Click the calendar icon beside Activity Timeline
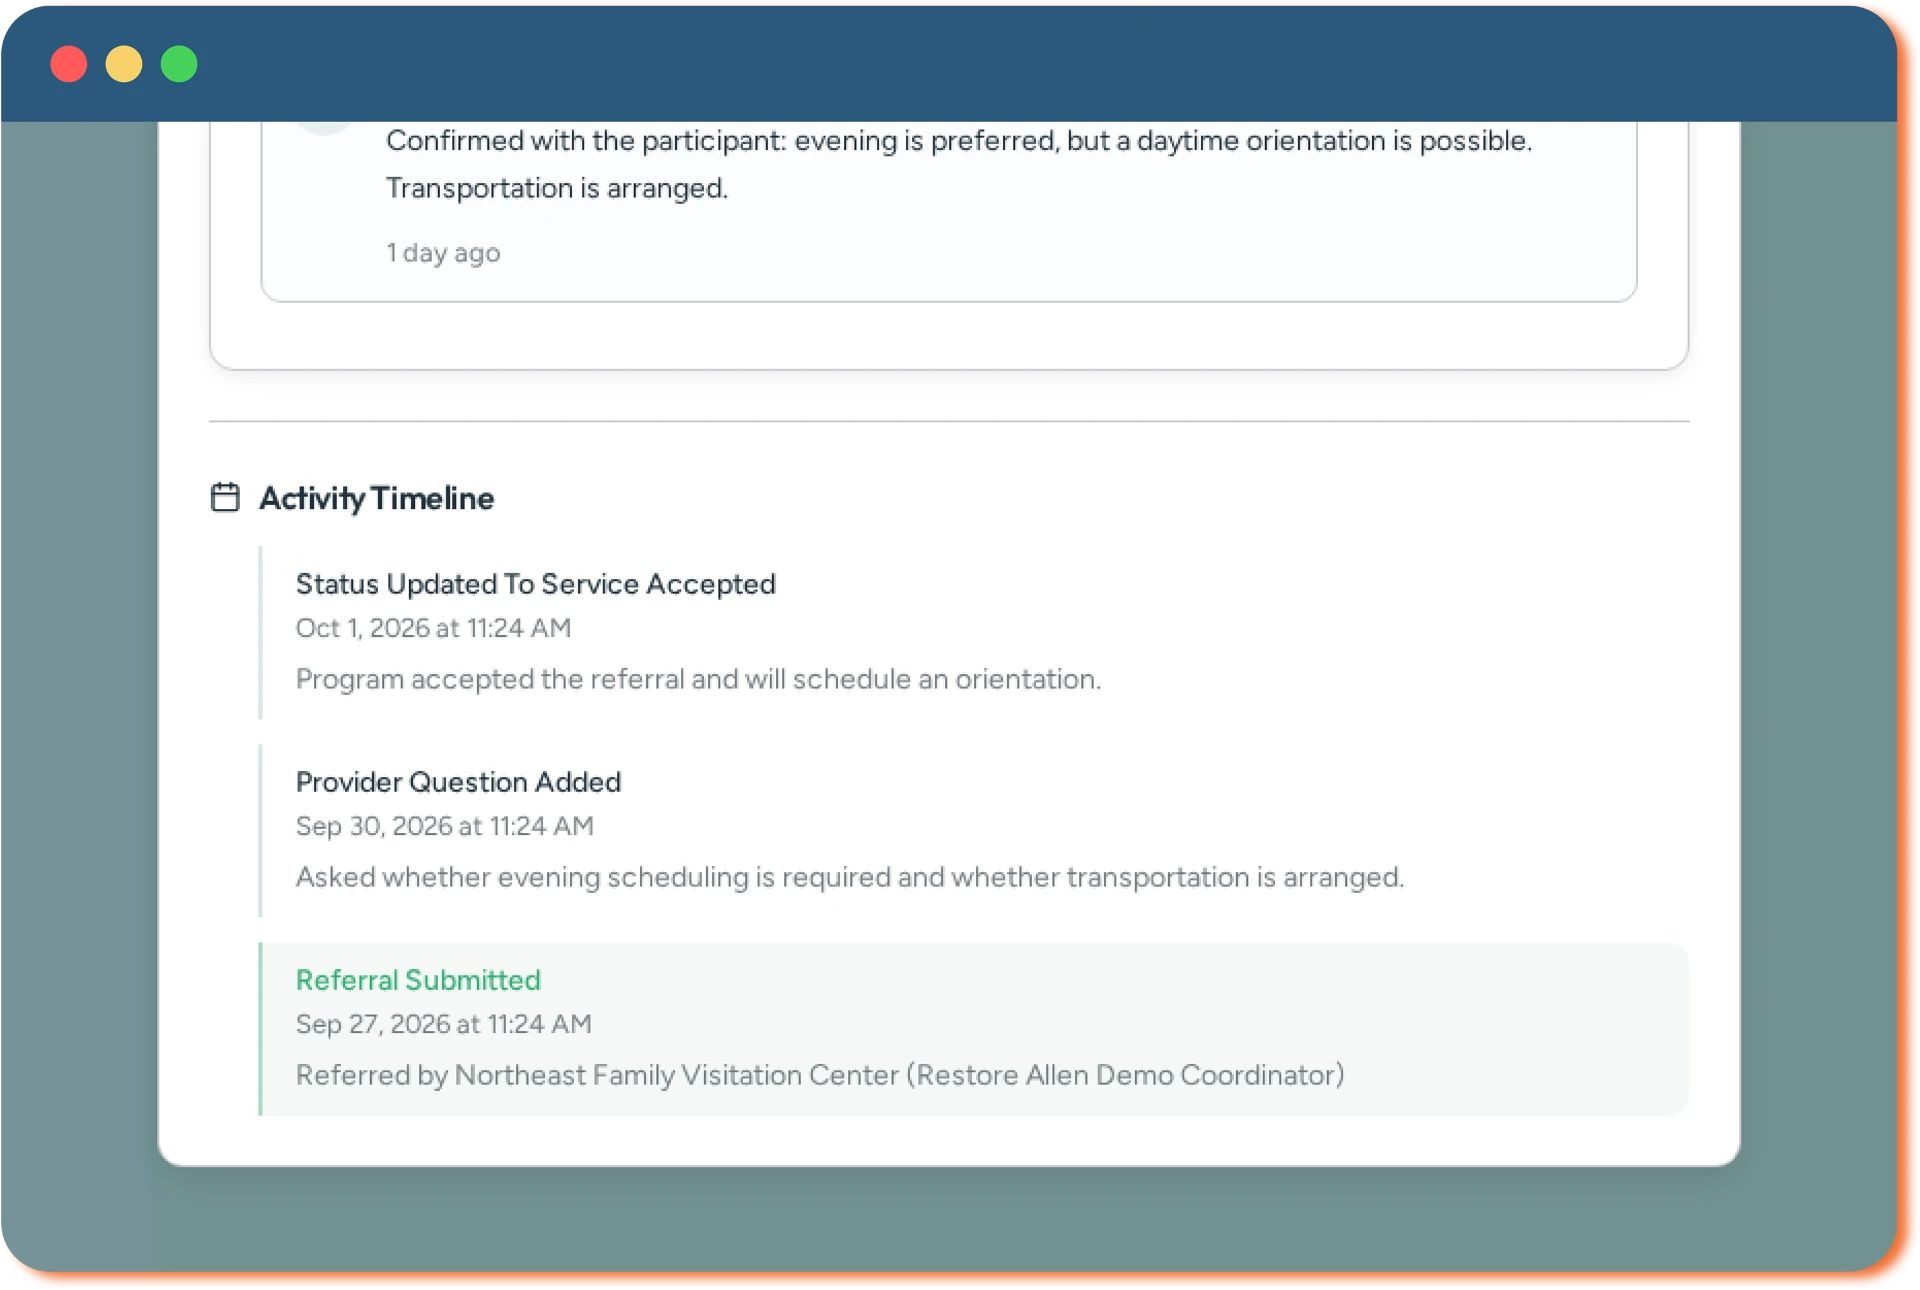The image size is (1920, 1290). tap(225, 497)
